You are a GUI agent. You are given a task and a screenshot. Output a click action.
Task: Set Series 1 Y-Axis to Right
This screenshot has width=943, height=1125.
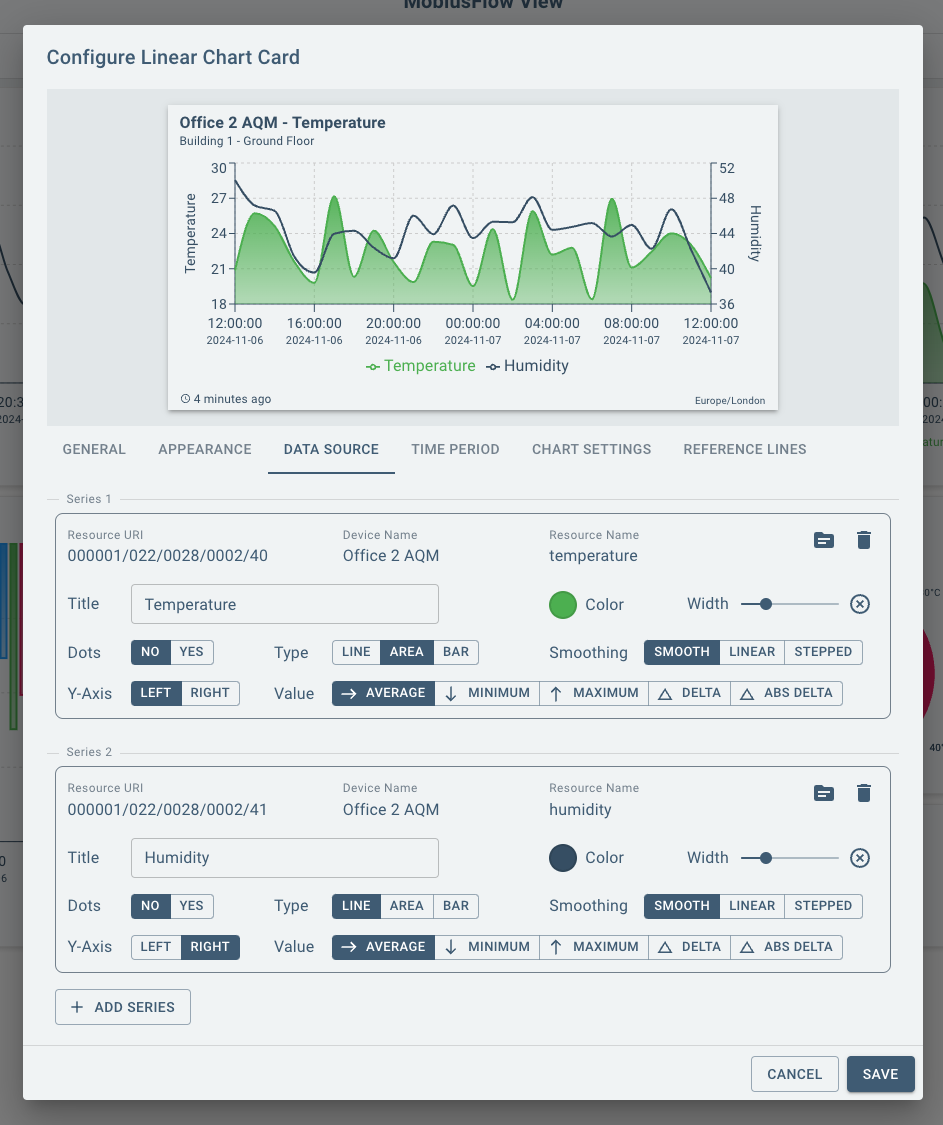pos(210,693)
